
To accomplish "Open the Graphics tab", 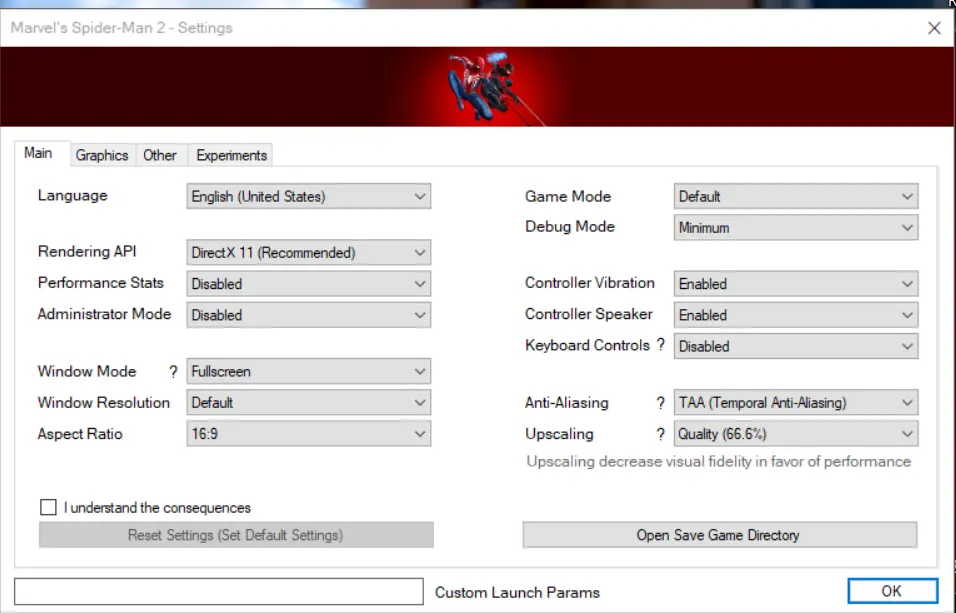I will pyautogui.click(x=102, y=156).
